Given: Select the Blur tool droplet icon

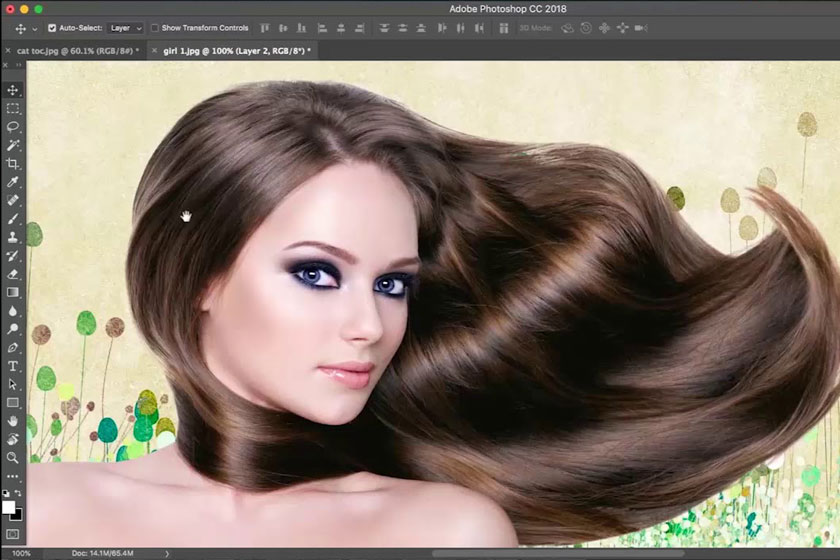Looking at the screenshot, I should pyautogui.click(x=13, y=311).
